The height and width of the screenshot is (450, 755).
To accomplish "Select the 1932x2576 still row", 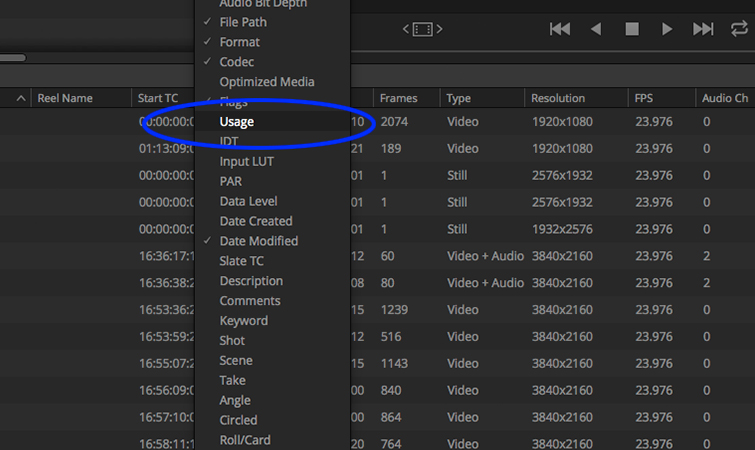I will tap(378, 229).
